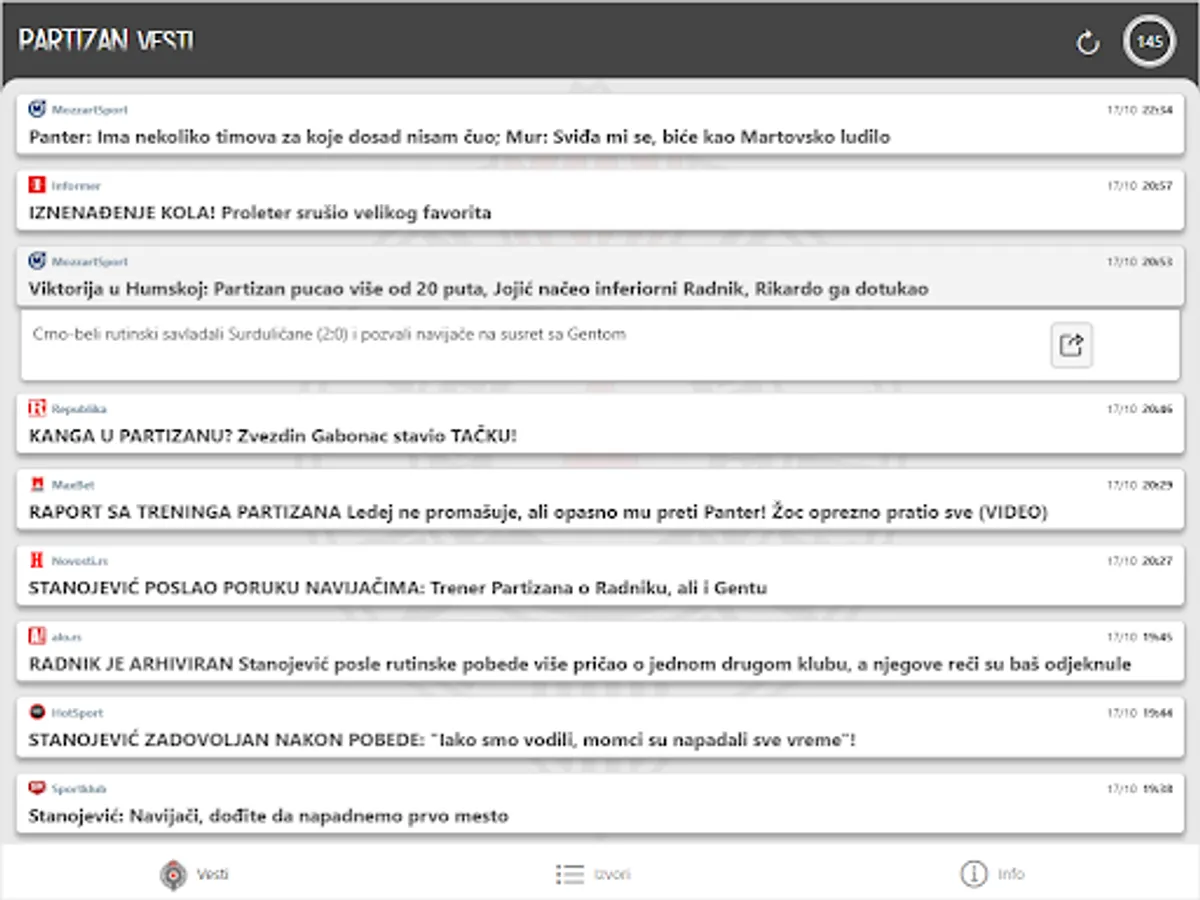Image resolution: width=1200 pixels, height=900 pixels.
Task: Click timestamp 17/10 20:57
Action: tap(1139, 186)
